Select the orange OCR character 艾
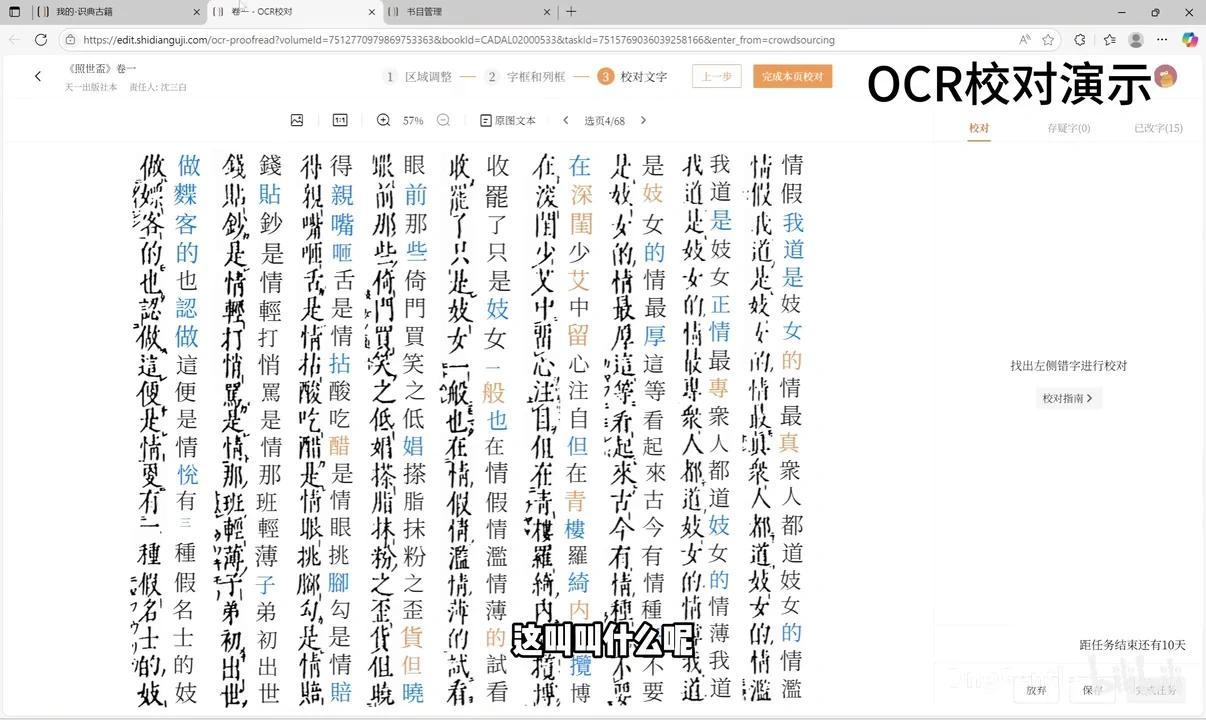Screen dimensions: 1206x720 pos(580,279)
